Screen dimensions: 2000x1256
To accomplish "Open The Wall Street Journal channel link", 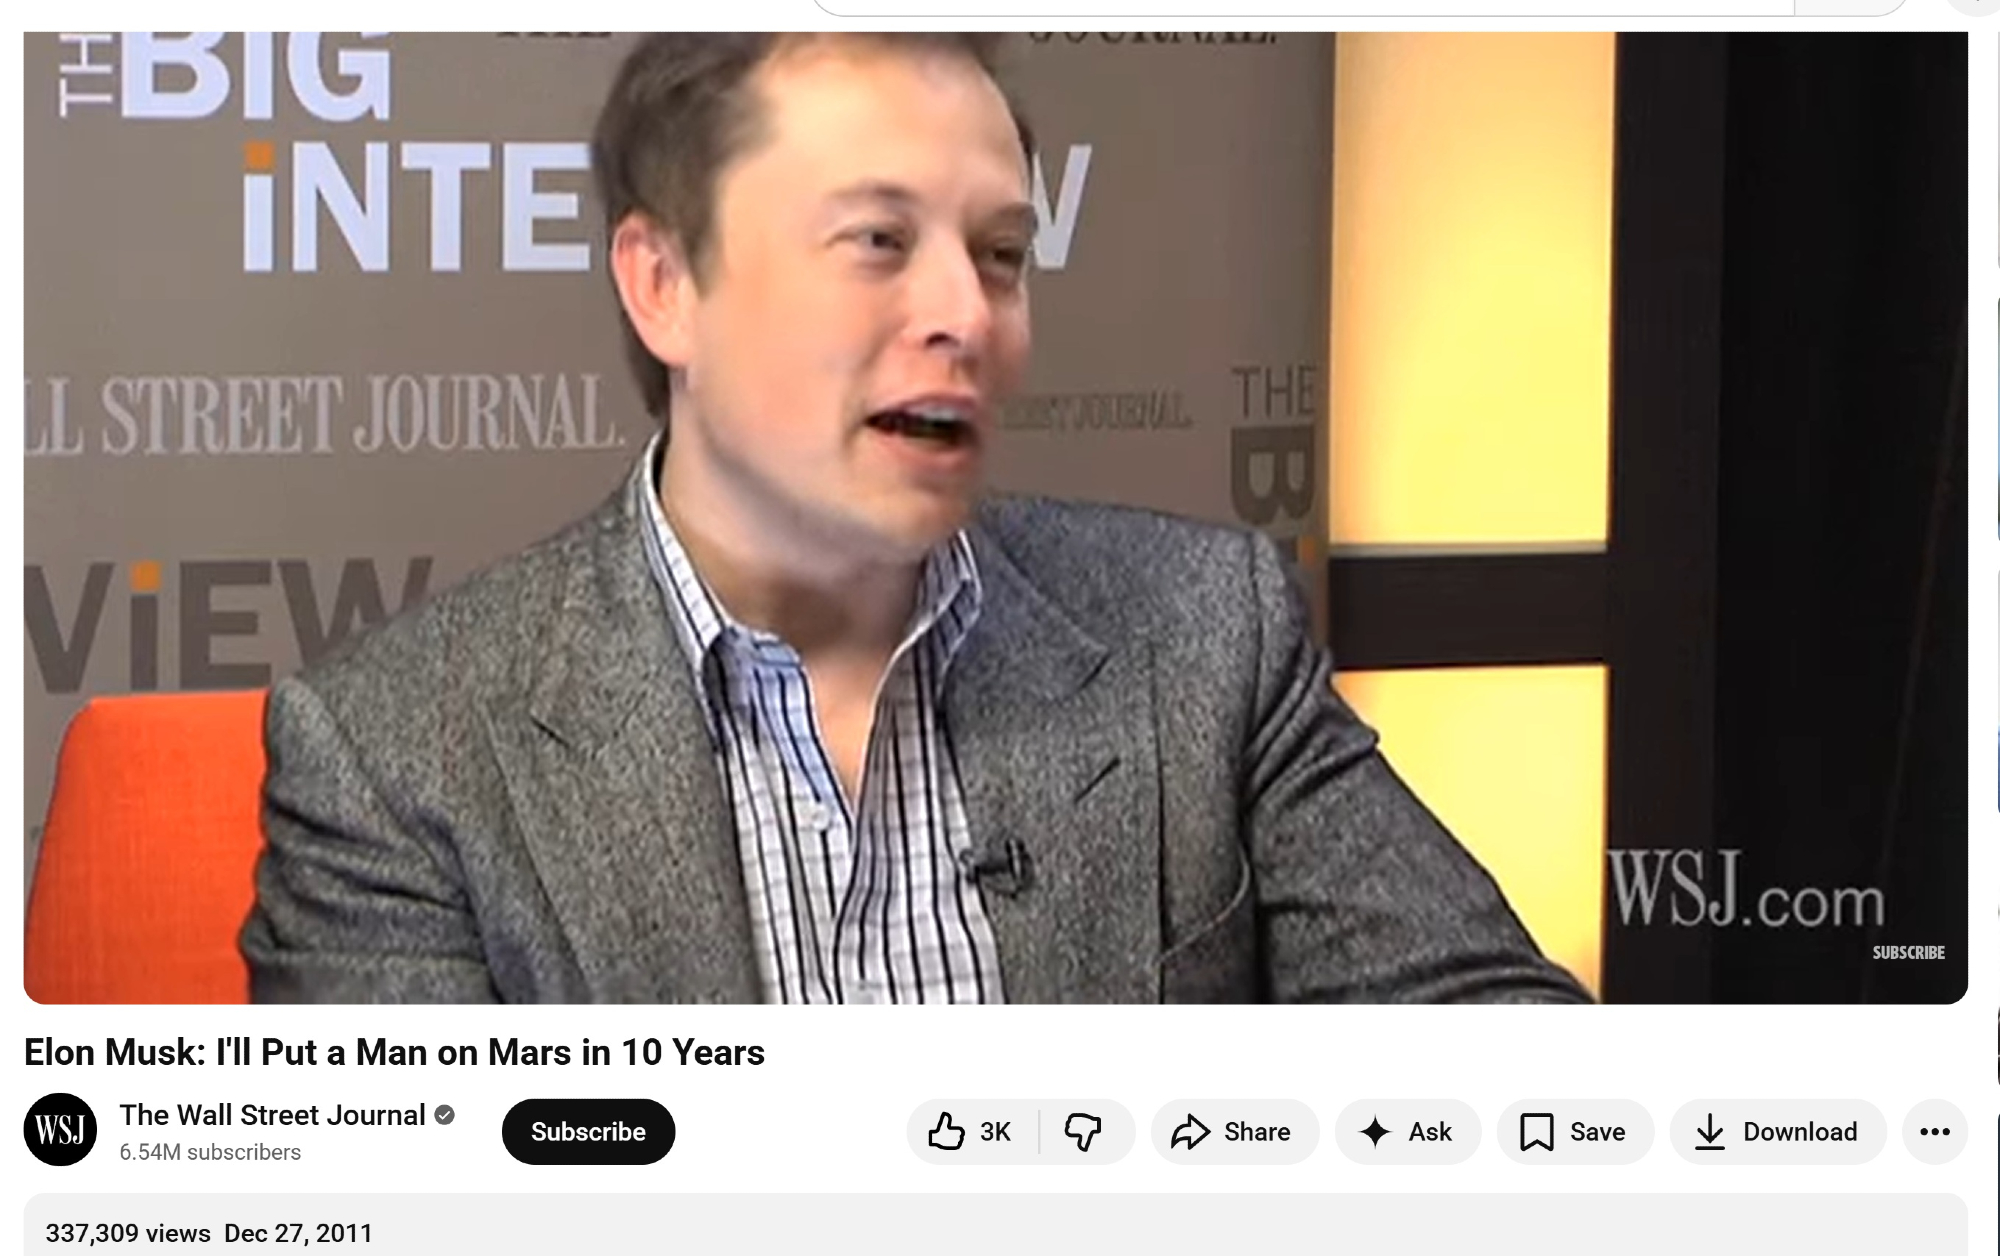I will pos(272,1115).
